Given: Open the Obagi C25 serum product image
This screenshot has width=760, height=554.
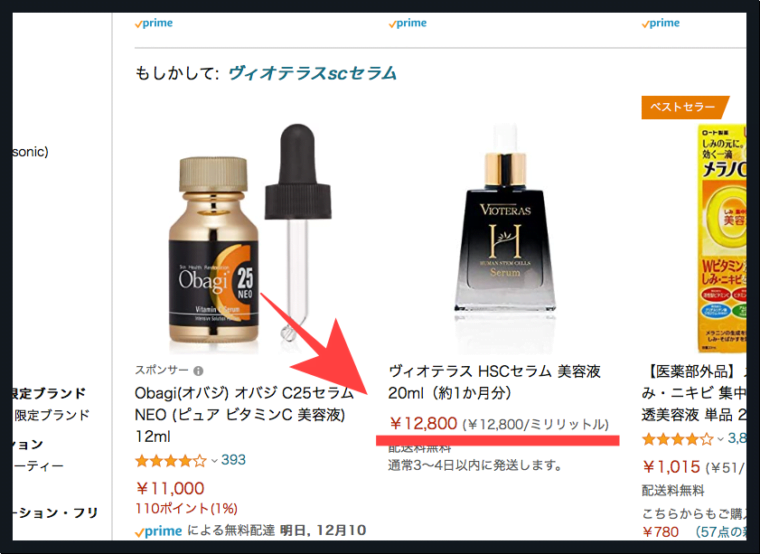Looking at the screenshot, I should [x=250, y=238].
